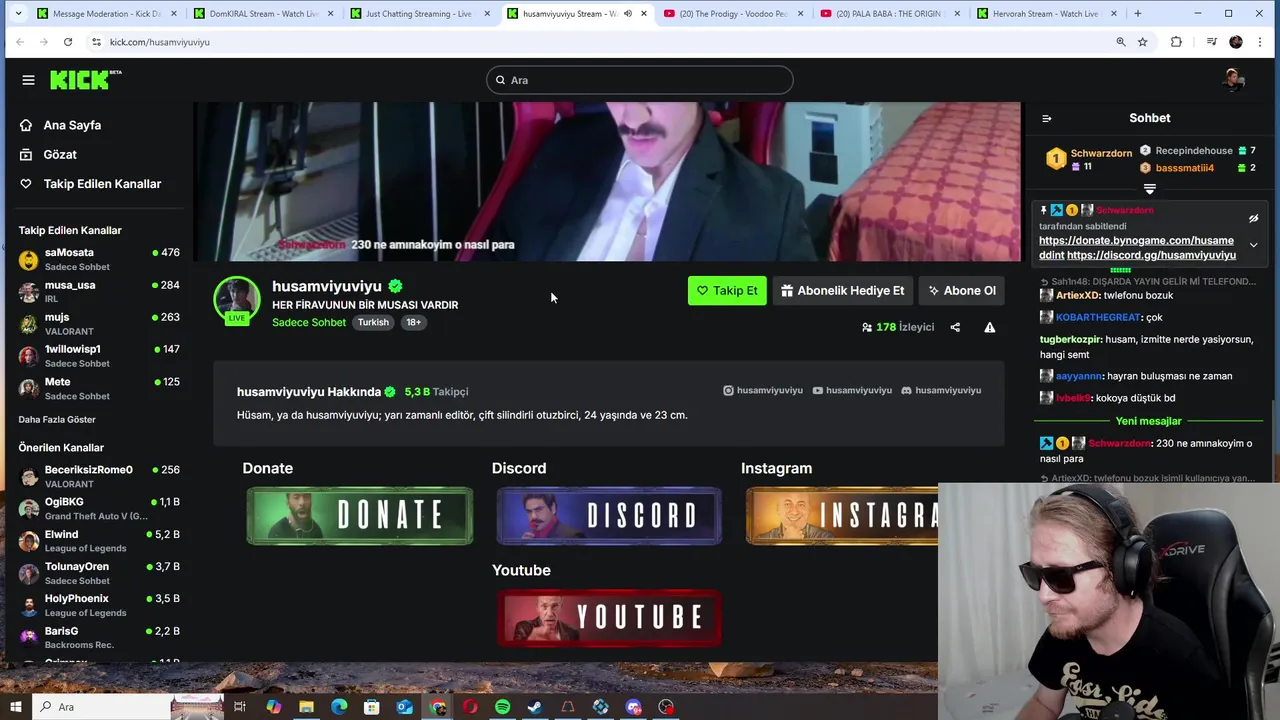The height and width of the screenshot is (720, 1280).
Task: Click the DONATE banner image
Action: pos(360,516)
